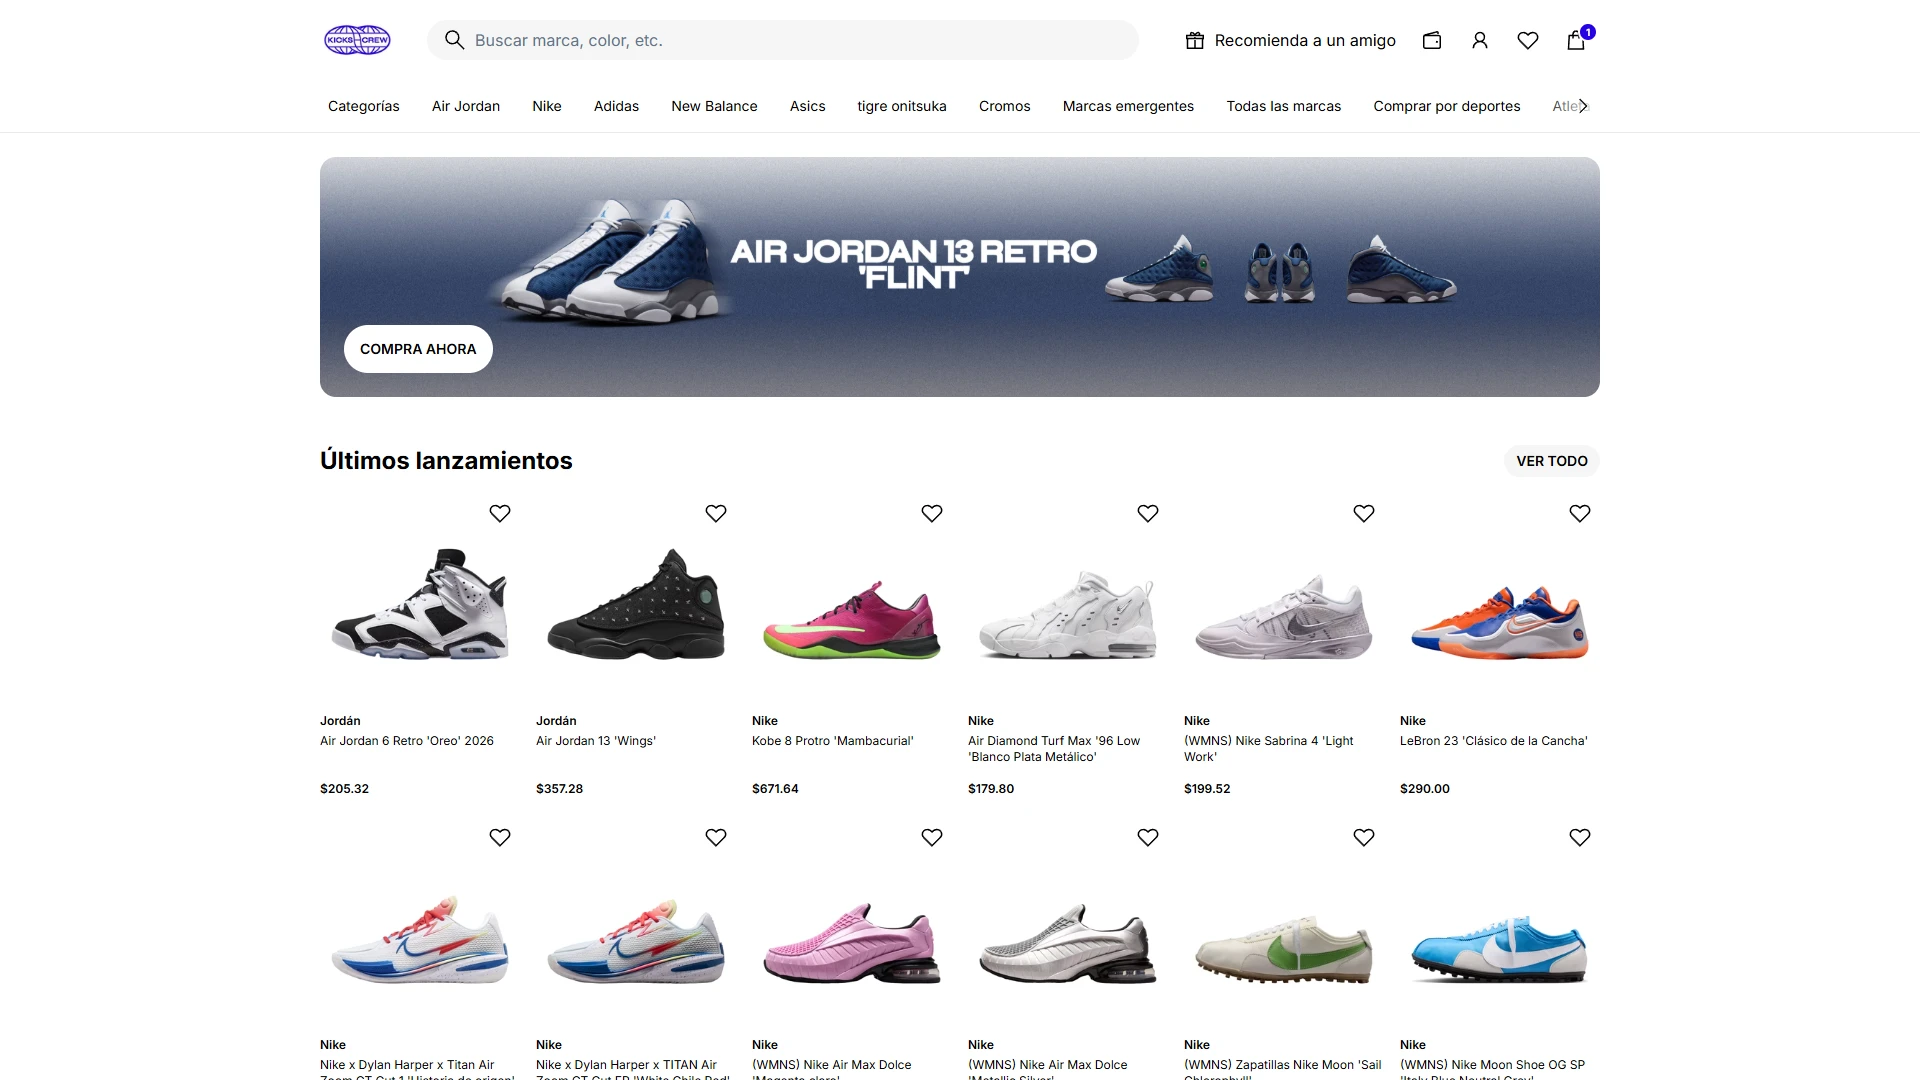Viewport: 1920px width, 1080px height.
Task: Favorite the Dylan Harper x Titan Air Zoom shoe
Action: (x=500, y=837)
